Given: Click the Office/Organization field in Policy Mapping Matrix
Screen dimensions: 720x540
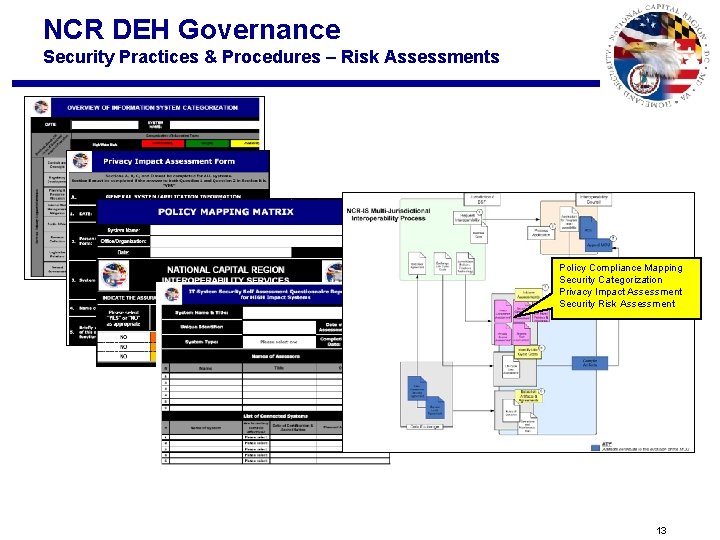Looking at the screenshot, I should 247,241.
